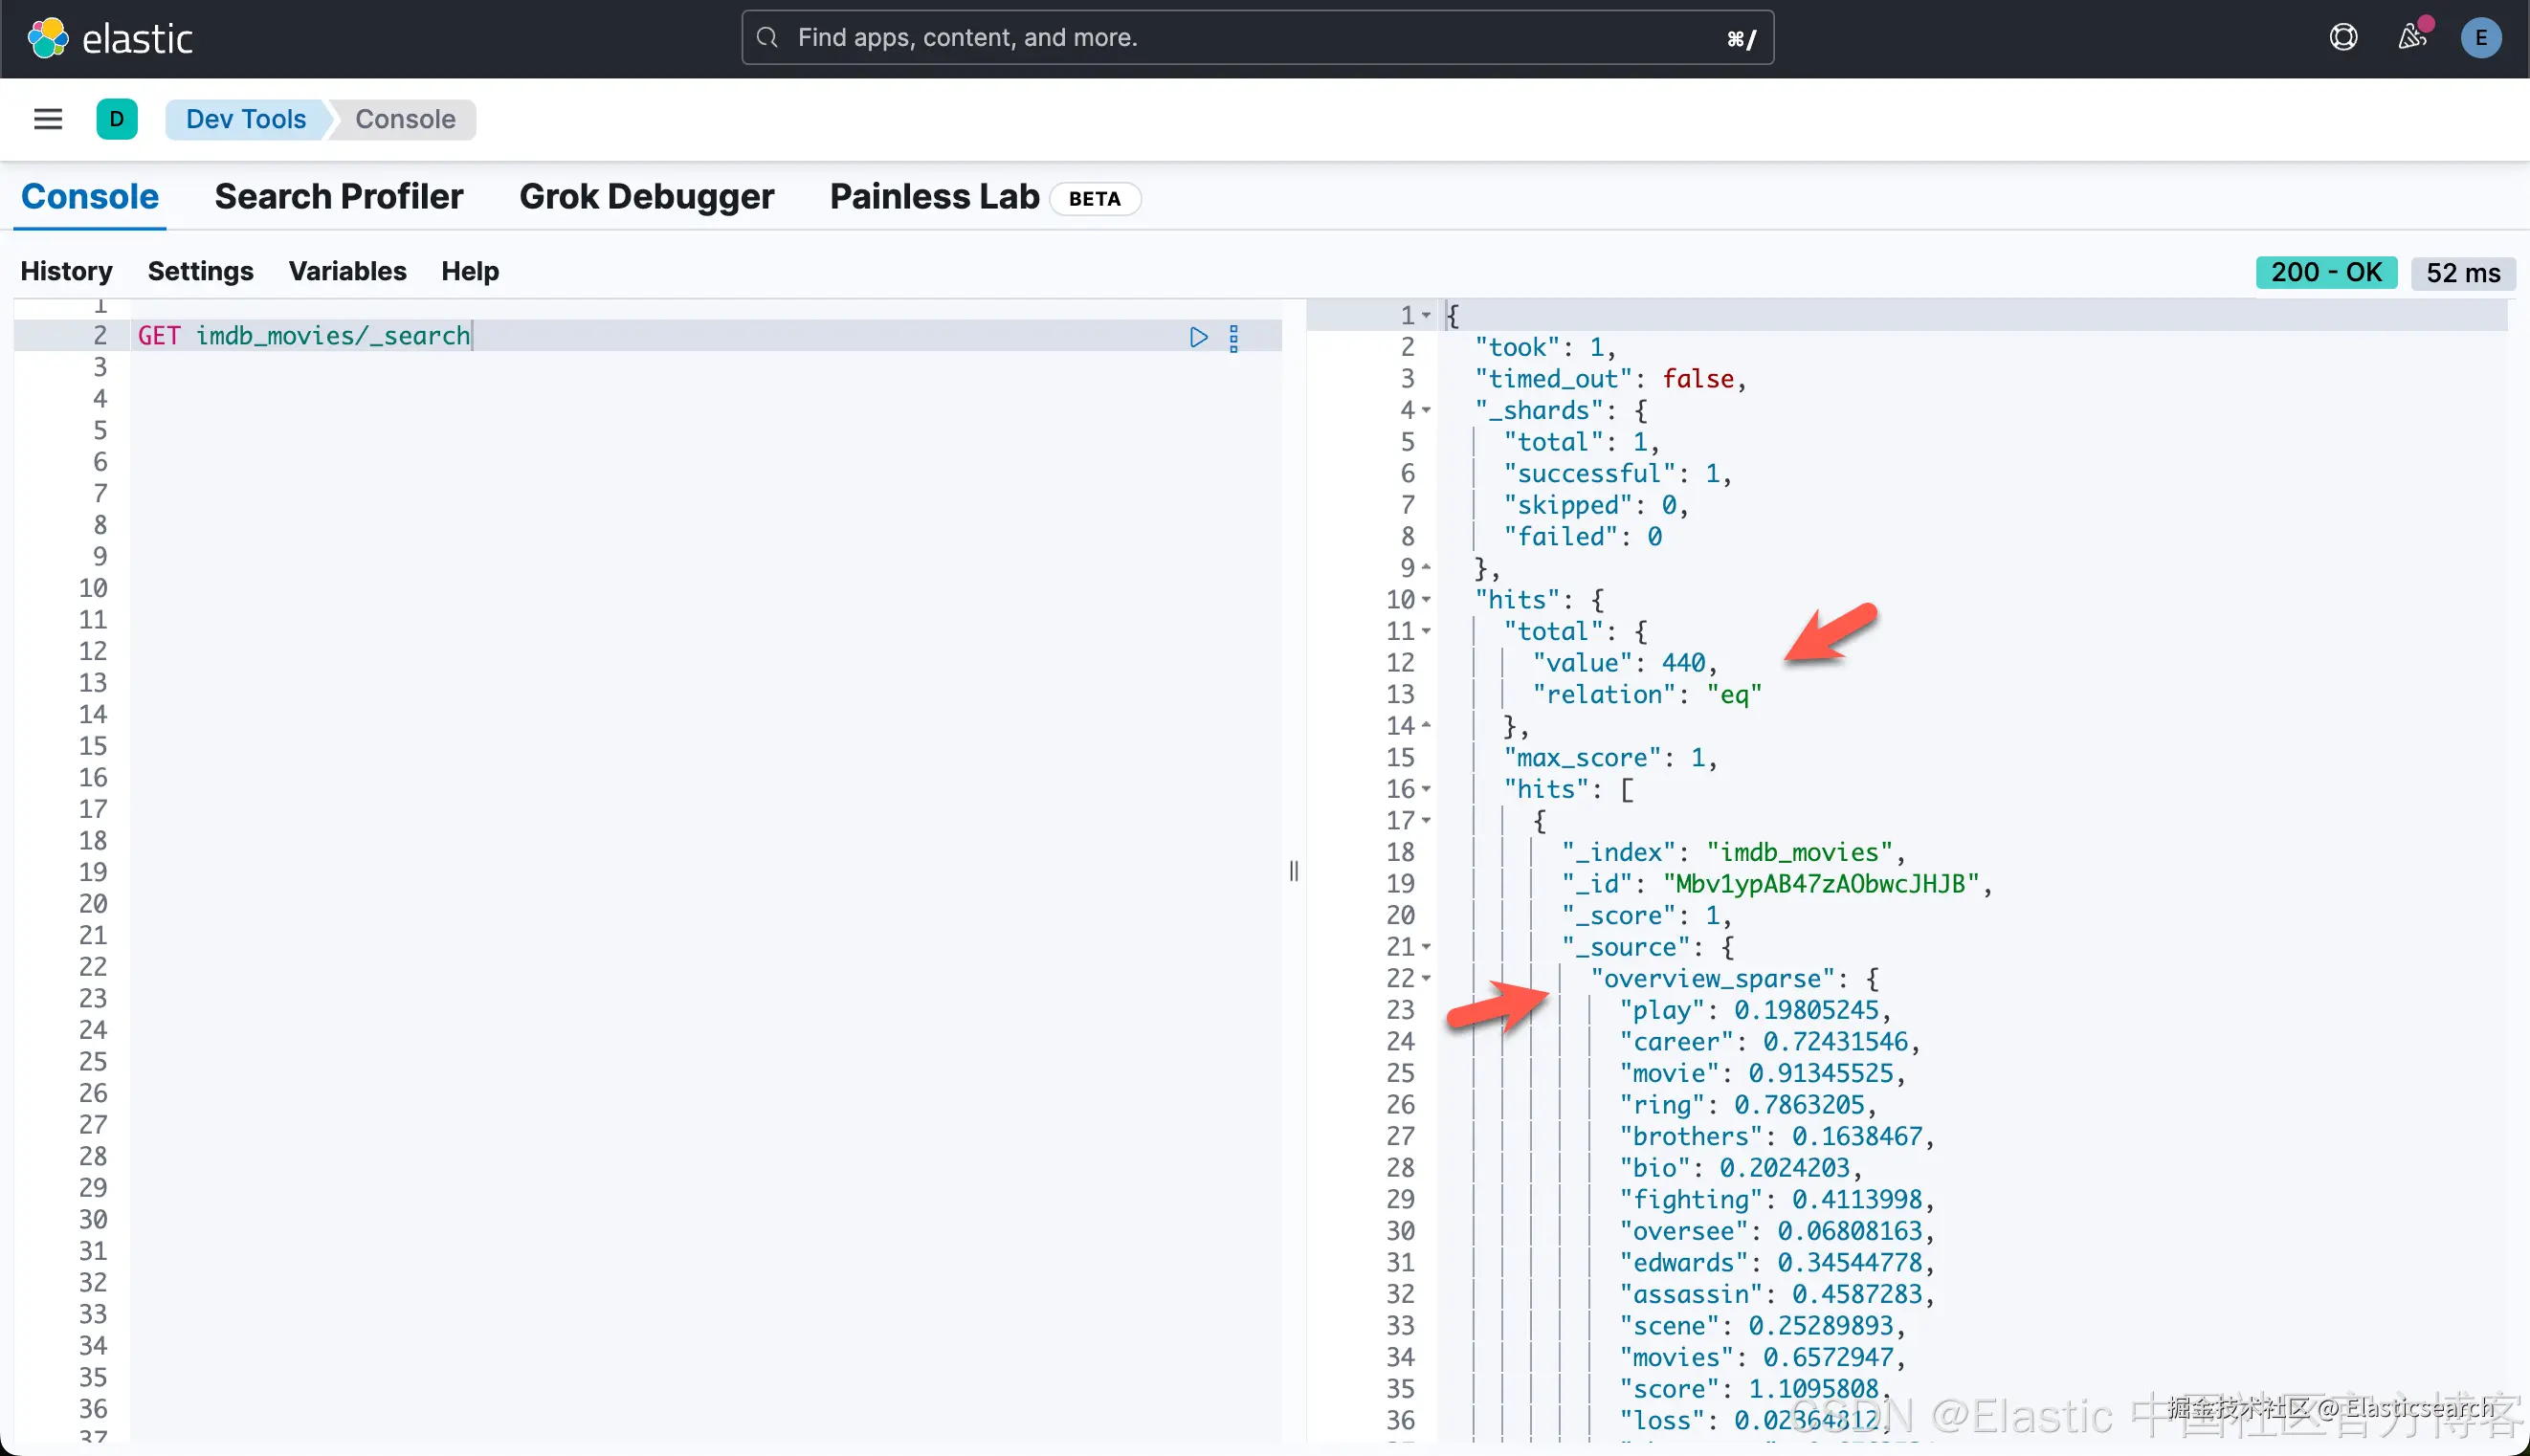
Task: Click the green D space avatar
Action: 117,119
